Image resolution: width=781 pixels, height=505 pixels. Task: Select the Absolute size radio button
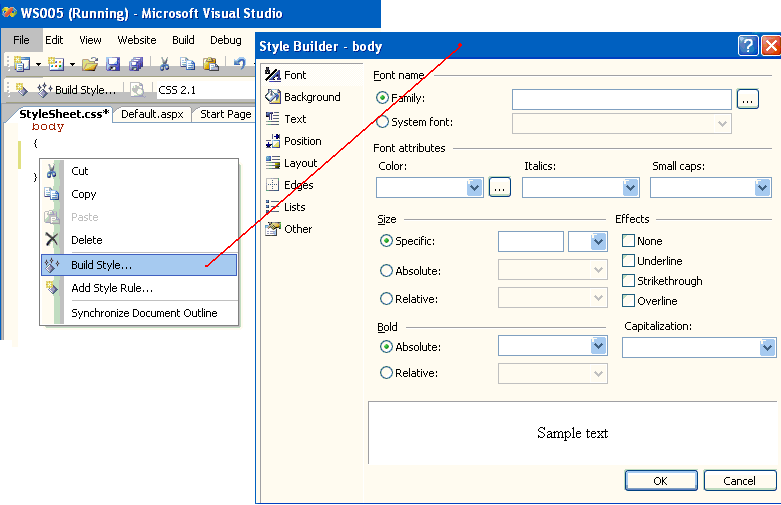pos(386,270)
